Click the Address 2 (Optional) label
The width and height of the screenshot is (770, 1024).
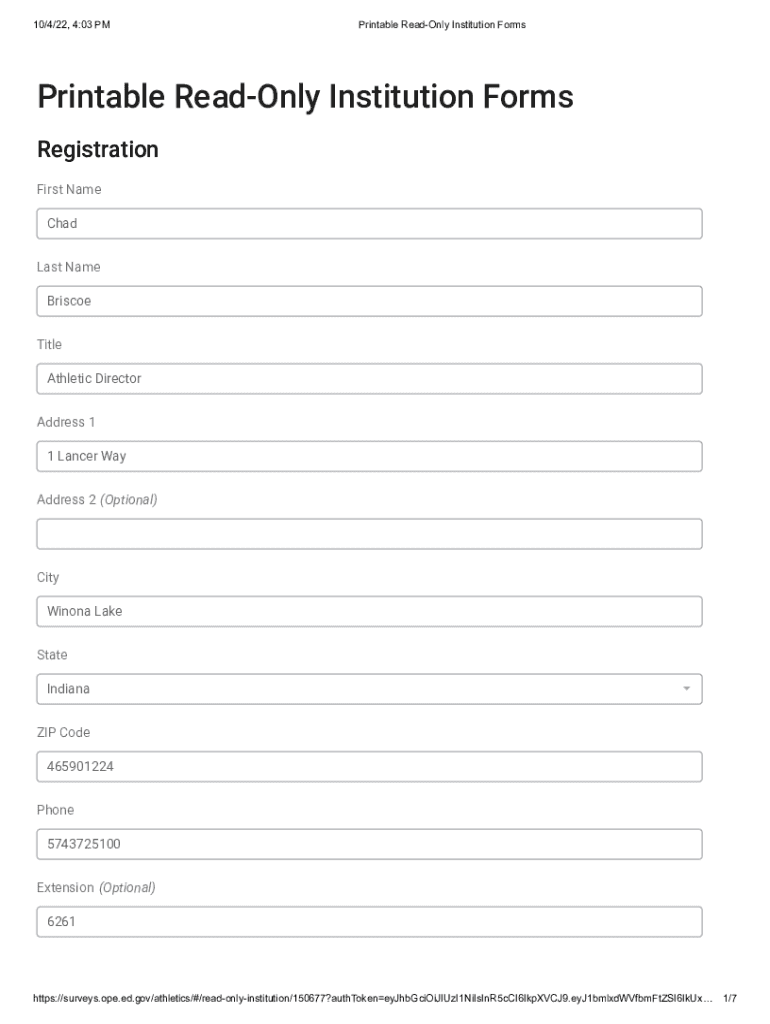tap(97, 500)
